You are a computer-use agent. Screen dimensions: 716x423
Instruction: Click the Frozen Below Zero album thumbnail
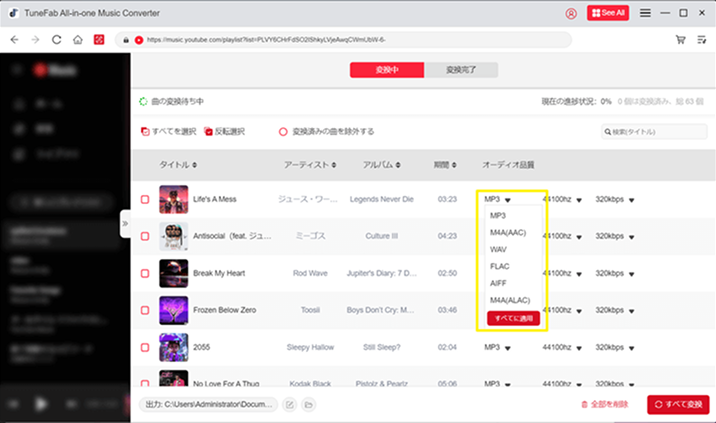pos(174,310)
